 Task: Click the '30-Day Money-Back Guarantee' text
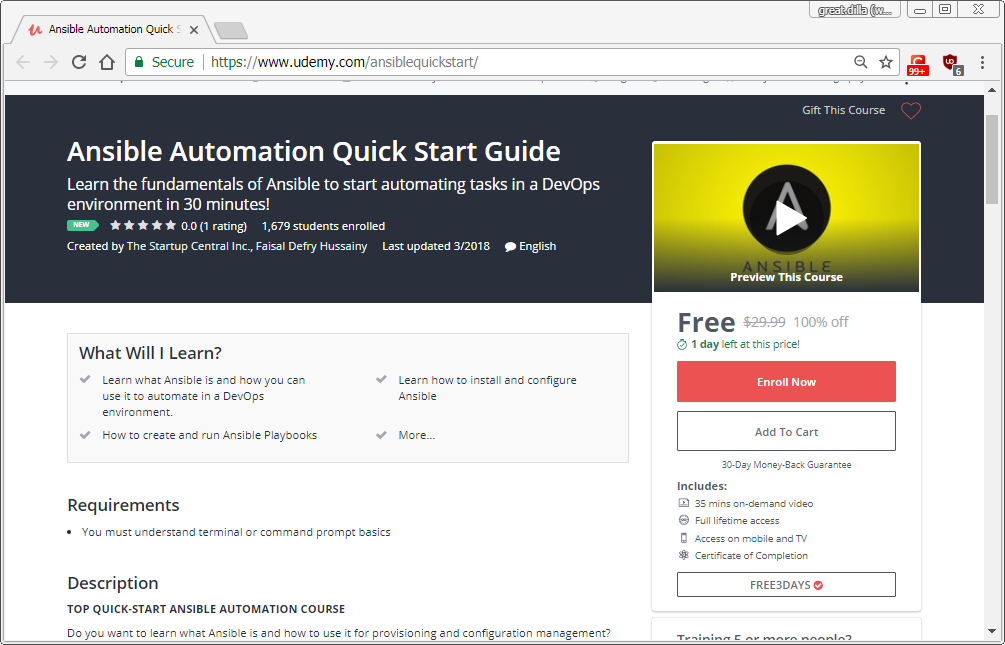[786, 465]
